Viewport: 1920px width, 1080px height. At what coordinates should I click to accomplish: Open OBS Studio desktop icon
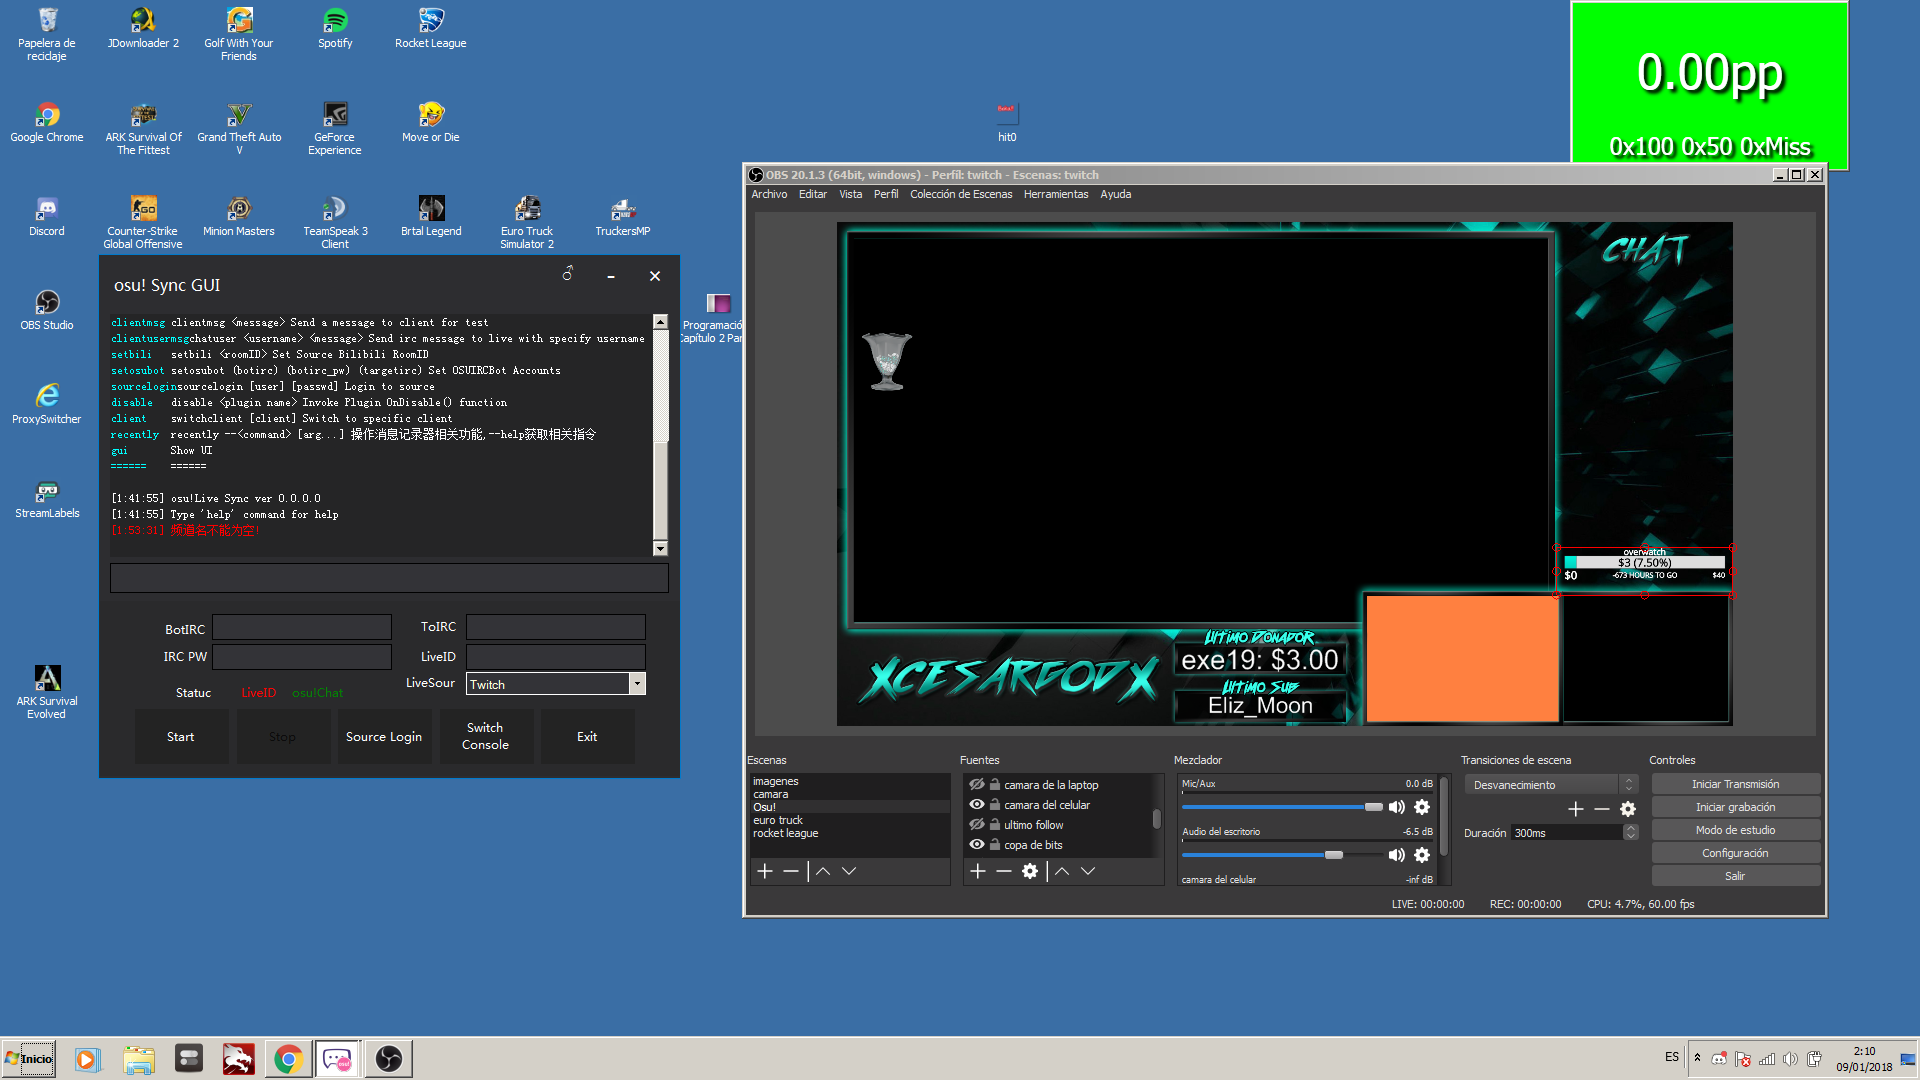coord(47,310)
